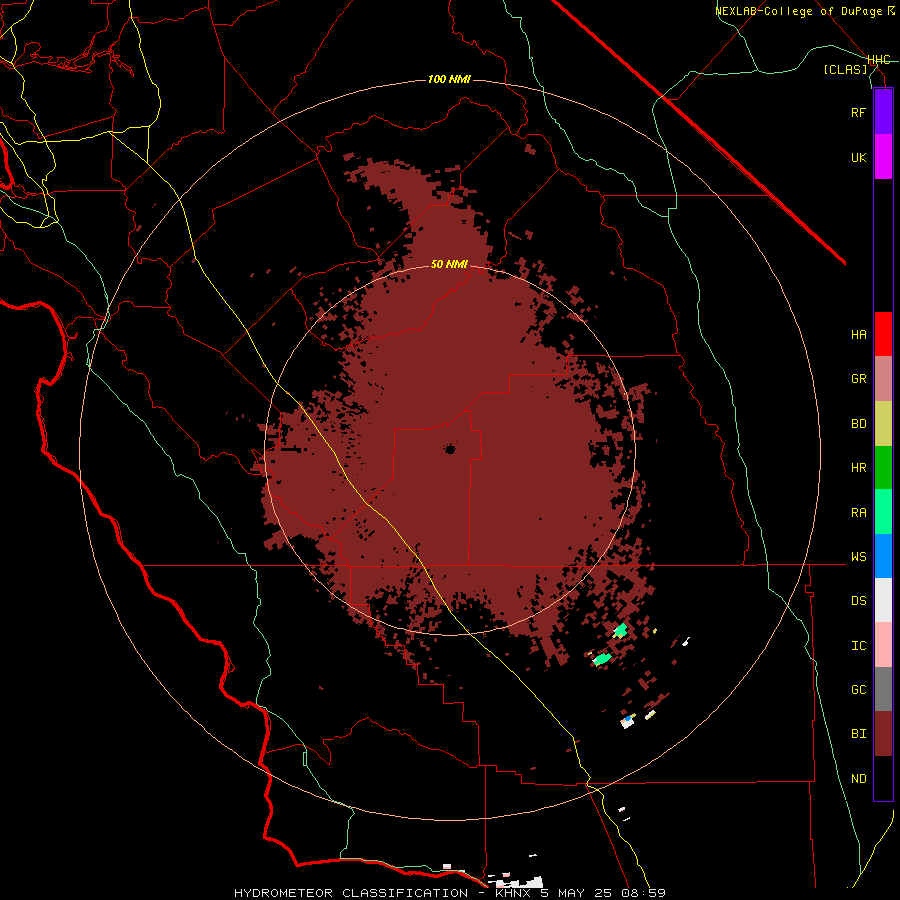The height and width of the screenshot is (900, 900).
Task: Click the 50 NMI range ring label
Action: (x=449, y=264)
